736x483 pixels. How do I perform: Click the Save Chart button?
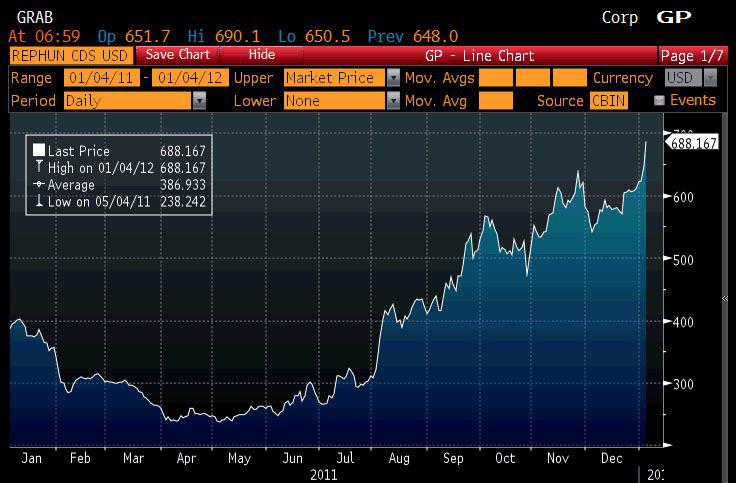178,55
